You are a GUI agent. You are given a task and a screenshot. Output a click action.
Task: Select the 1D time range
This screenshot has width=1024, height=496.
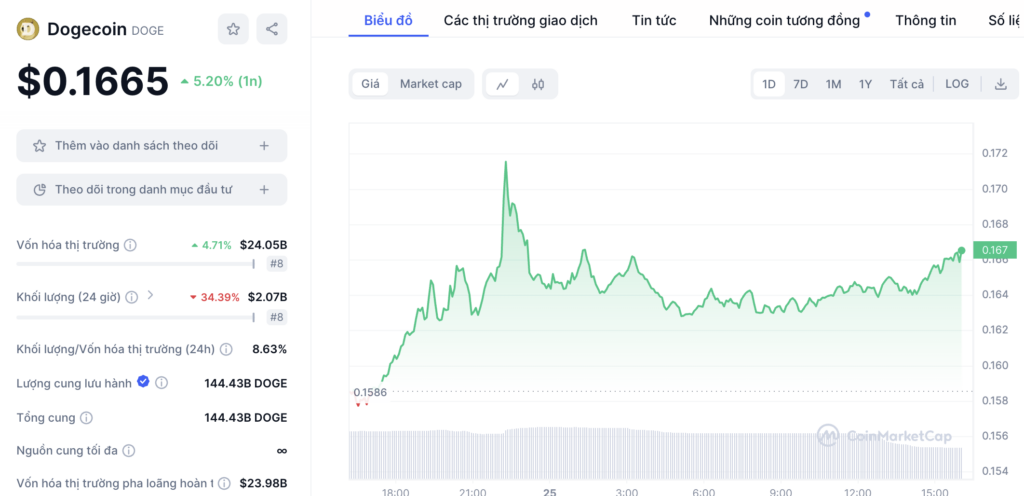(x=769, y=84)
